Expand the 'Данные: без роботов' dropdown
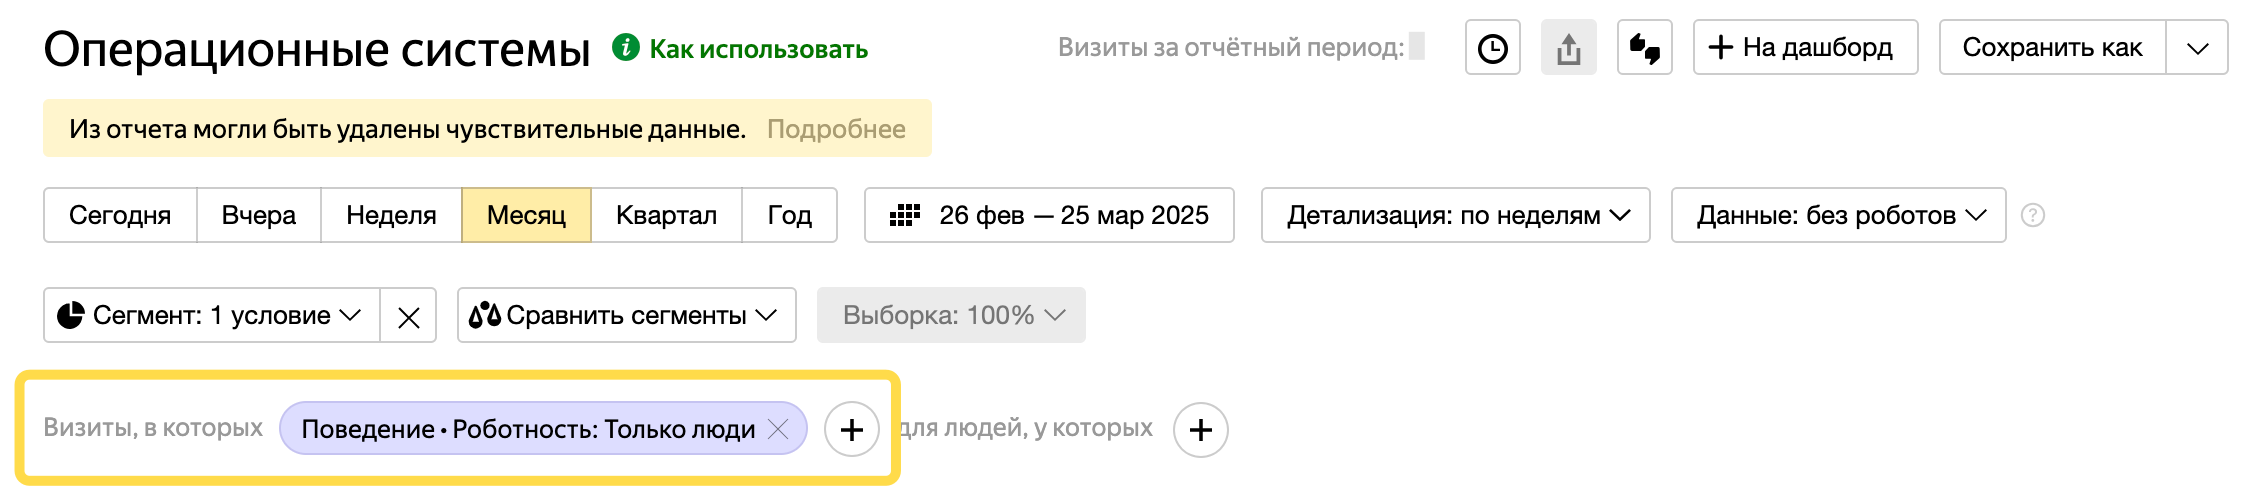The image size is (2260, 503). 1838,215
